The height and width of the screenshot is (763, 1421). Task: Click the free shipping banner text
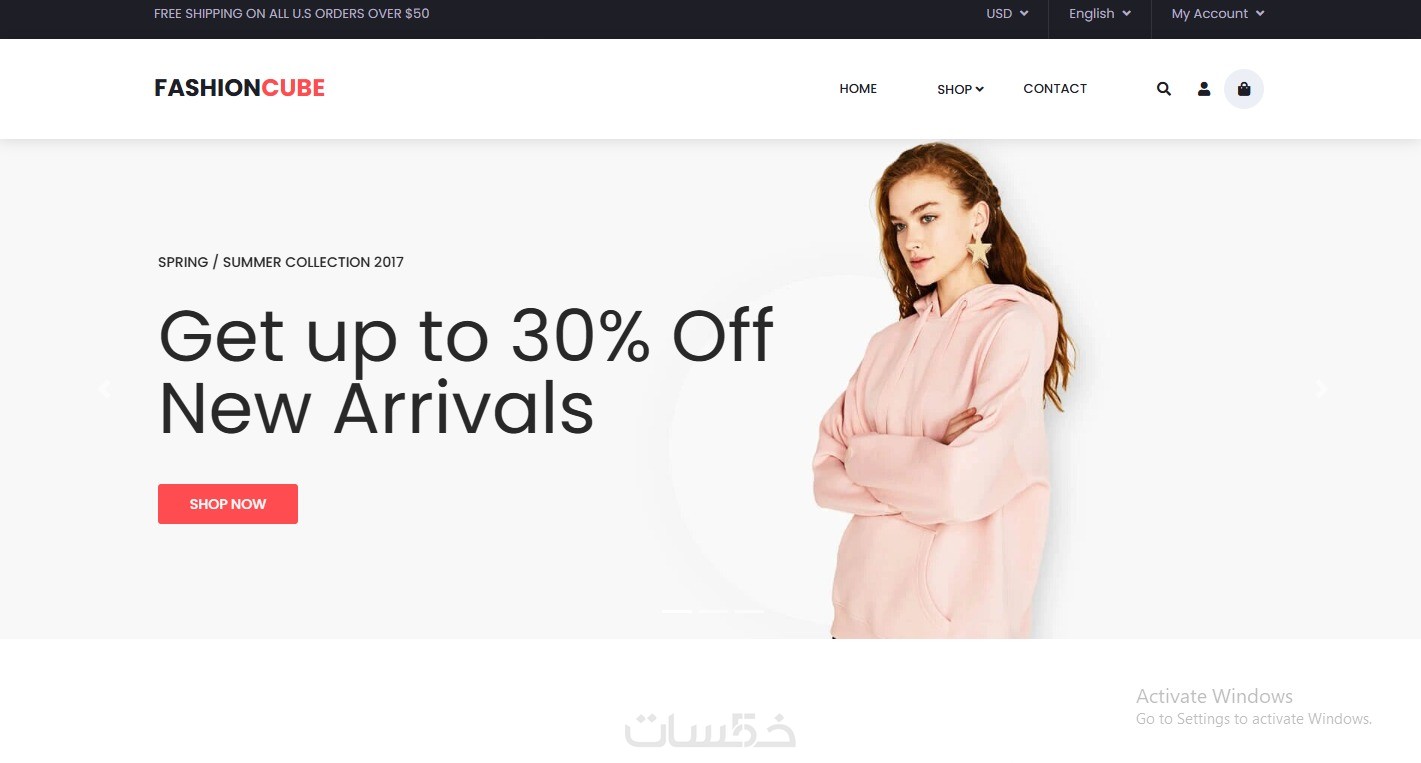pos(292,14)
